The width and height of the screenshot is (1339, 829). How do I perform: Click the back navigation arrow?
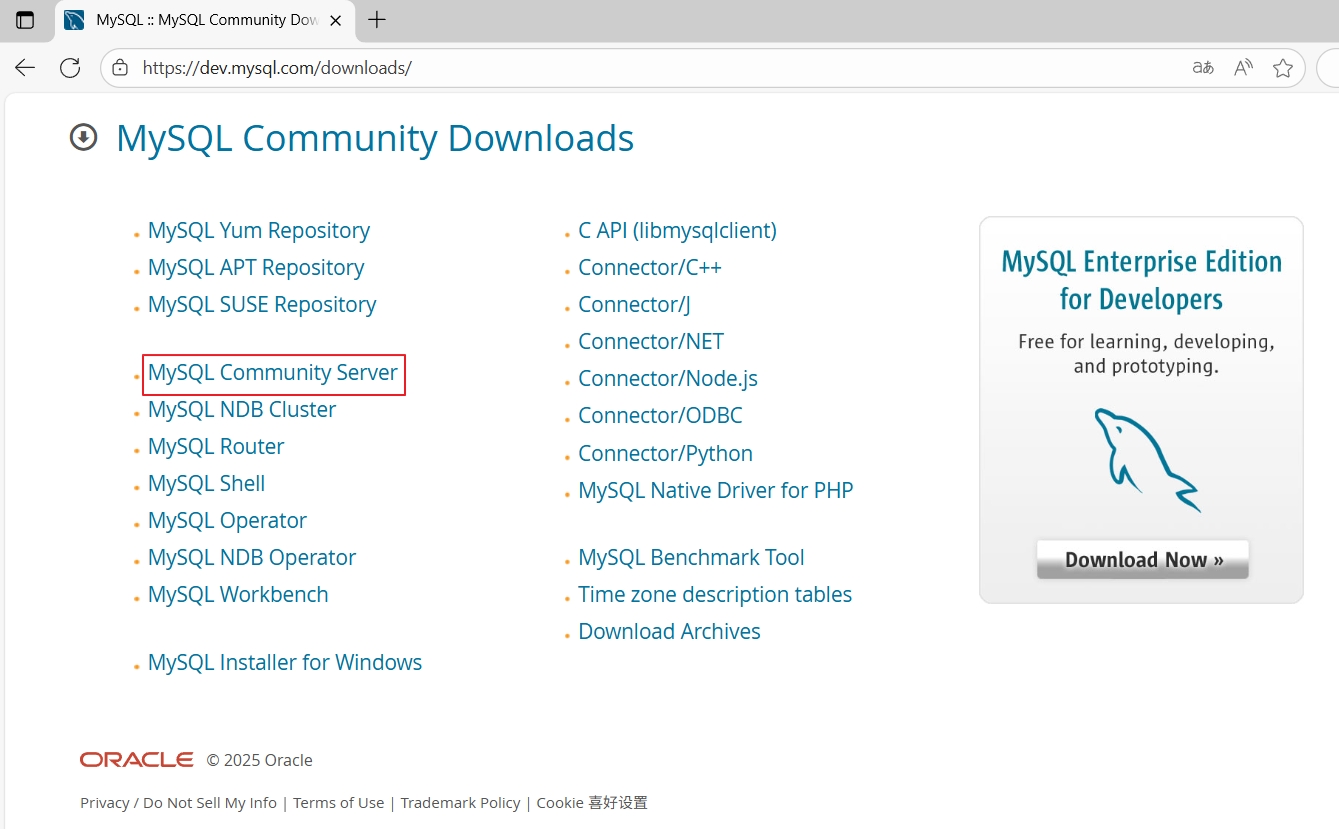point(24,67)
